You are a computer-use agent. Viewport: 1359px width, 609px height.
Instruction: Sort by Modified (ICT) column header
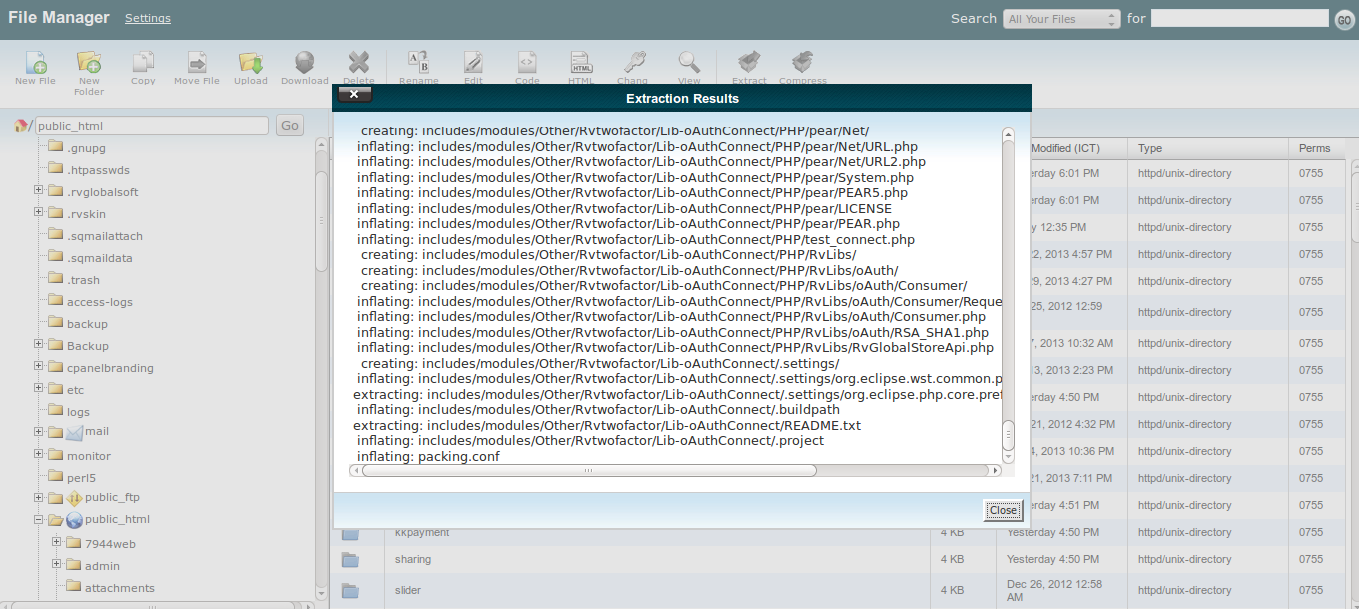coord(1065,148)
